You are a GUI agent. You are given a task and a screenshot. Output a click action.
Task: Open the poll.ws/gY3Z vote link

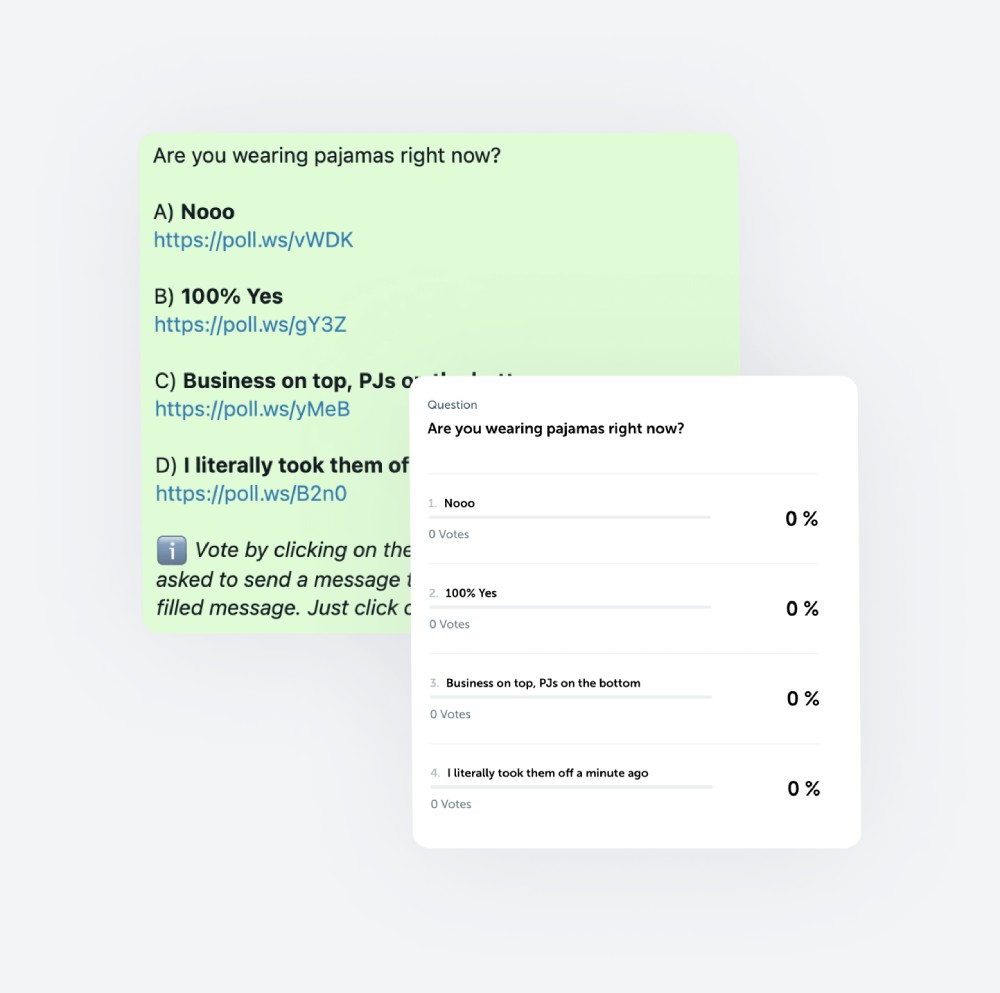(x=250, y=325)
